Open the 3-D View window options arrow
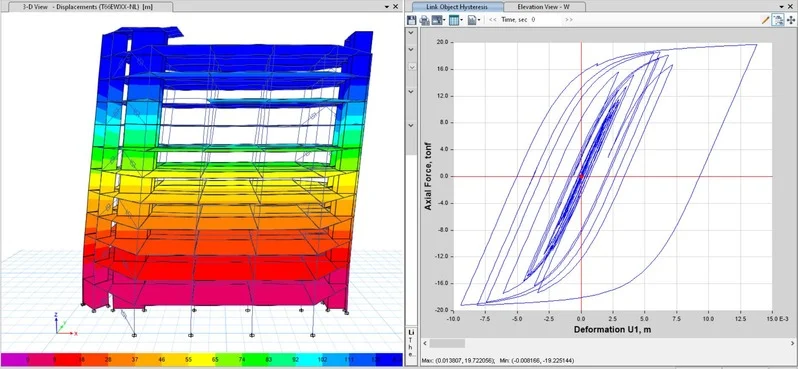798x369 pixels. (386, 7)
